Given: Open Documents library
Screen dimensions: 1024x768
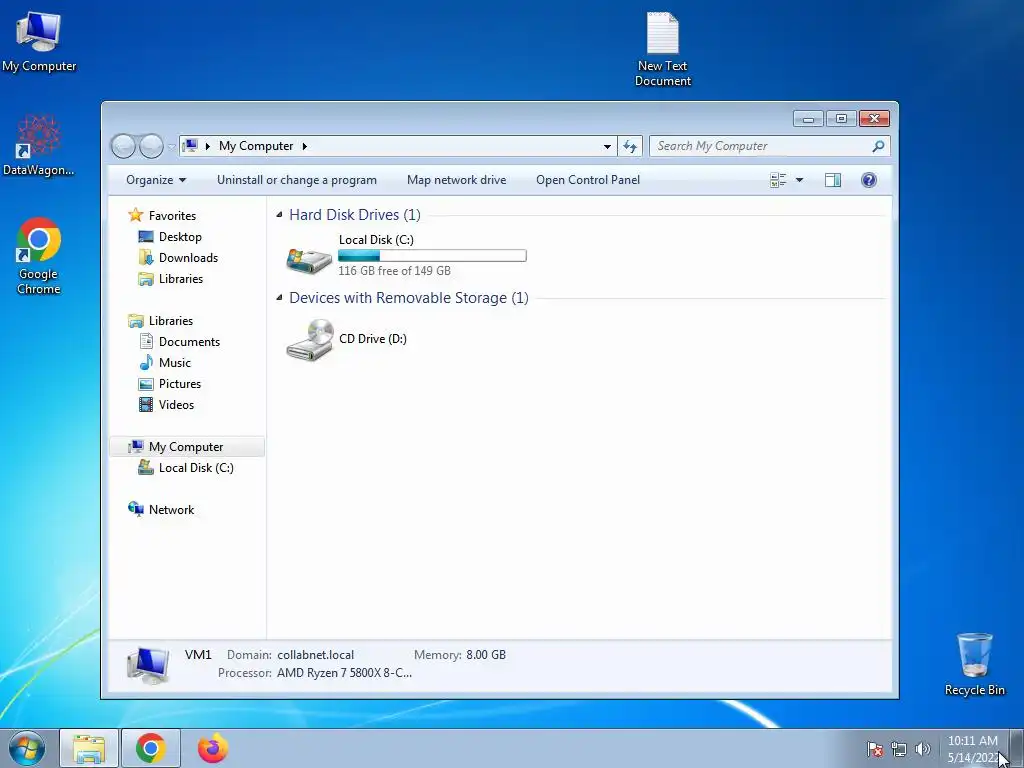Looking at the screenshot, I should click(189, 342).
